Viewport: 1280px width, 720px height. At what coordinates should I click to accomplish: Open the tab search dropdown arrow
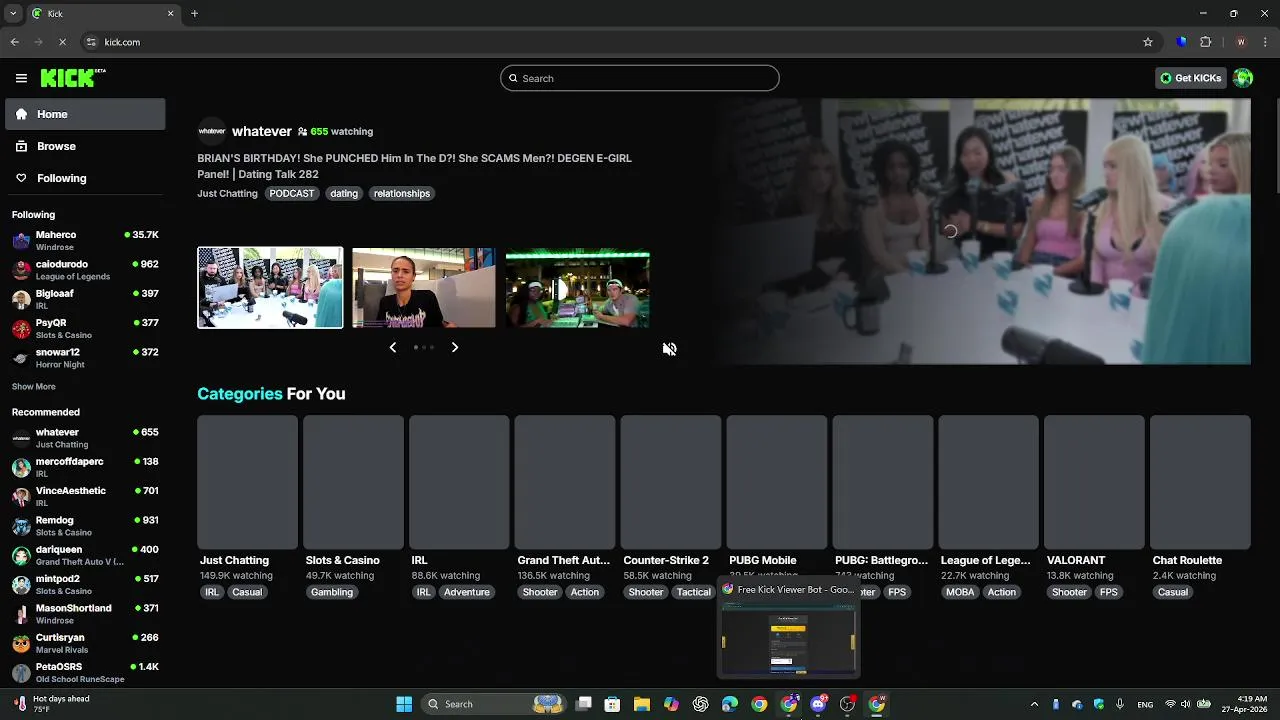coord(13,14)
